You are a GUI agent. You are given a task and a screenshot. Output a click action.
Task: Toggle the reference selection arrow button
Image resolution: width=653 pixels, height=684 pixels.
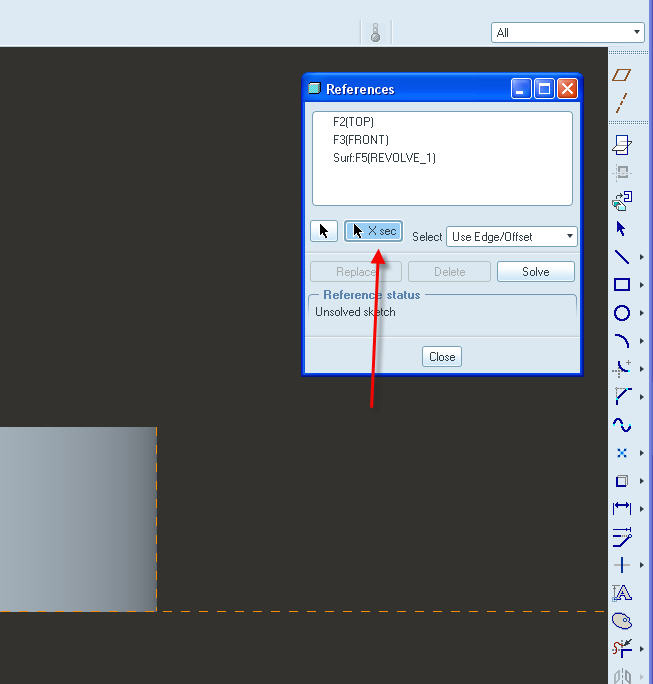[x=324, y=231]
